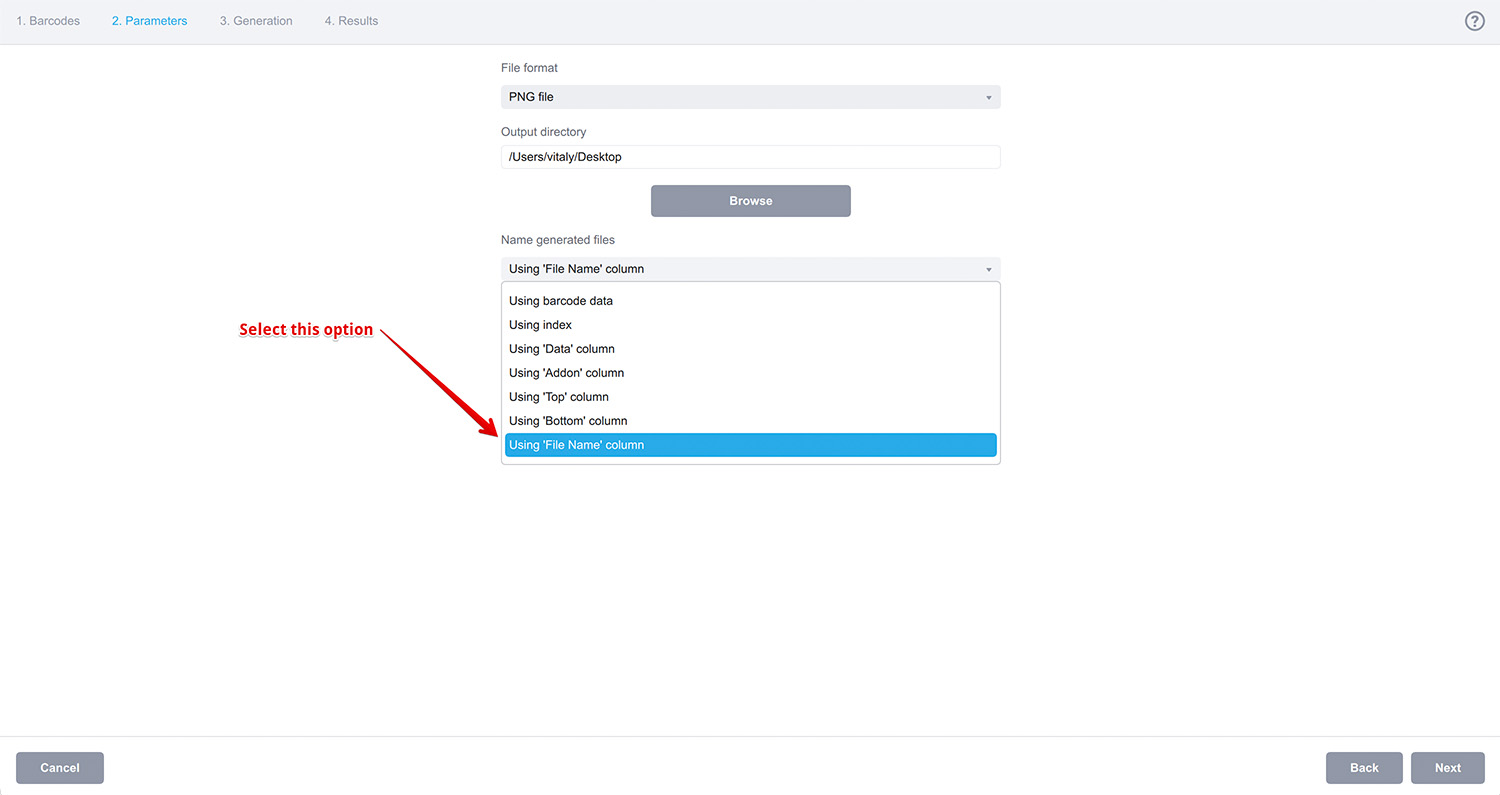
Task: Click the Output directory path field
Action: click(x=750, y=157)
